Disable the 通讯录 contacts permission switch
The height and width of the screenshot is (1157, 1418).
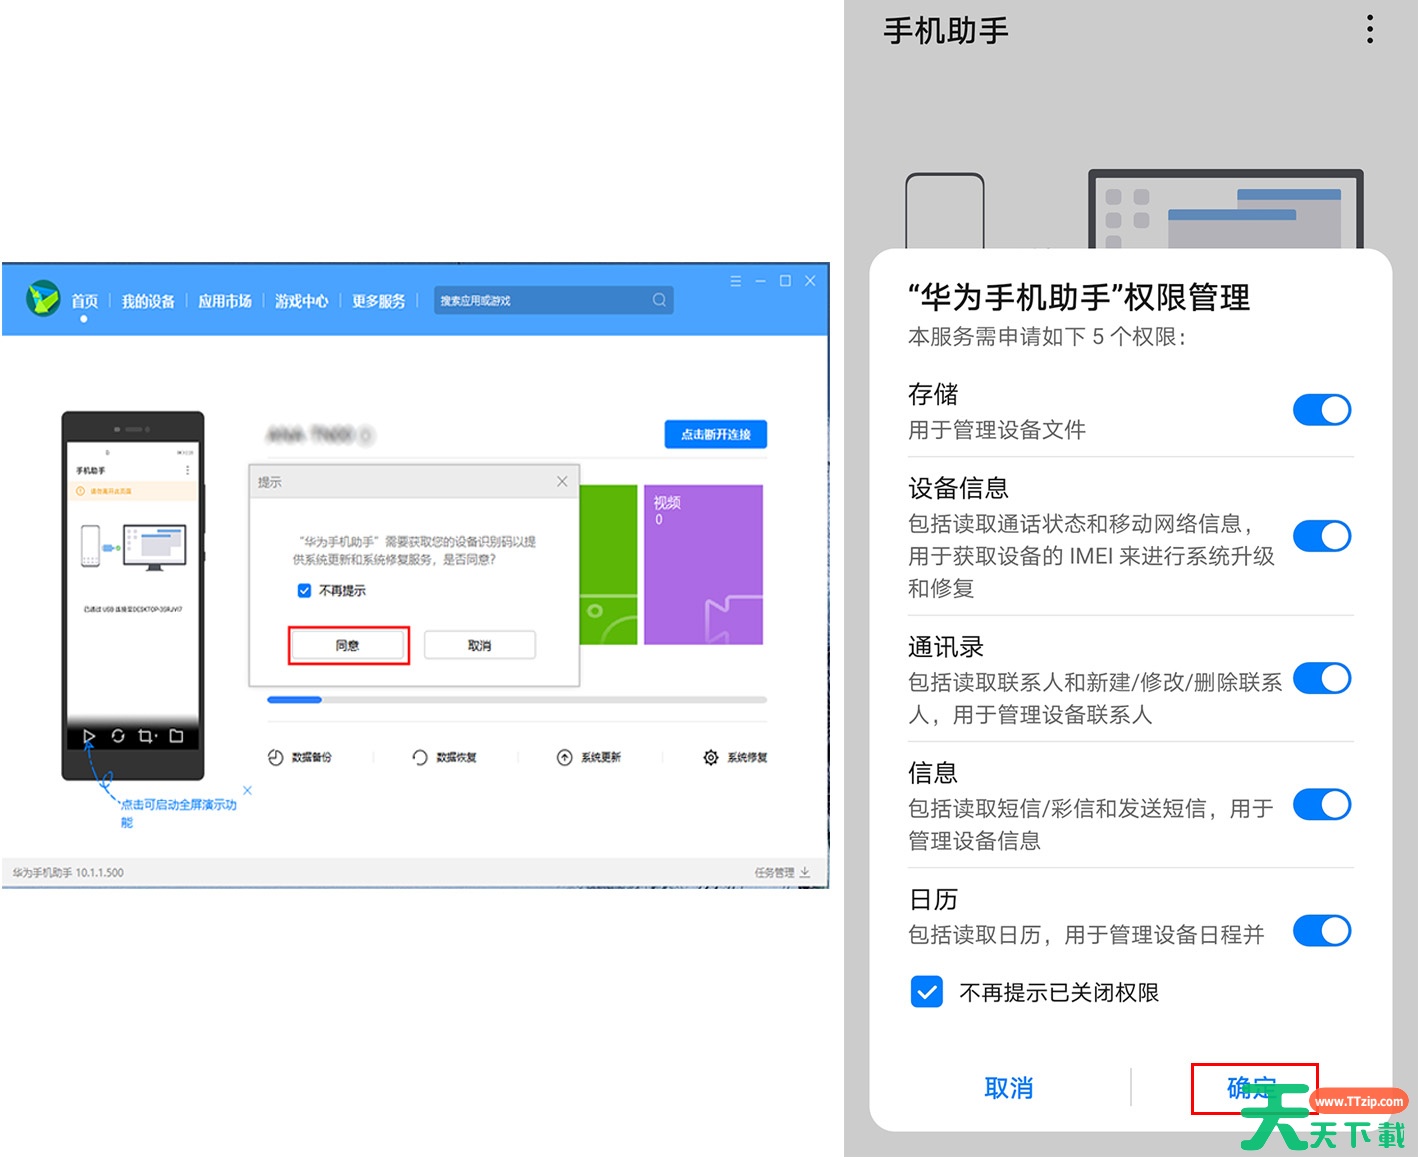coord(1321,679)
